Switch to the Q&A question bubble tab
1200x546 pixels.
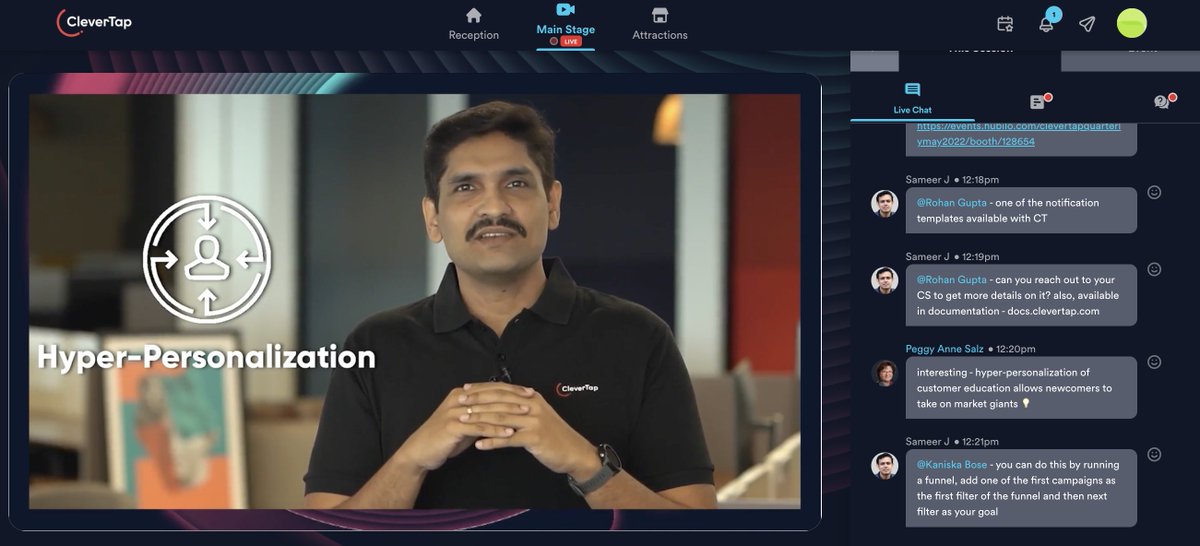pyautogui.click(x=1162, y=101)
